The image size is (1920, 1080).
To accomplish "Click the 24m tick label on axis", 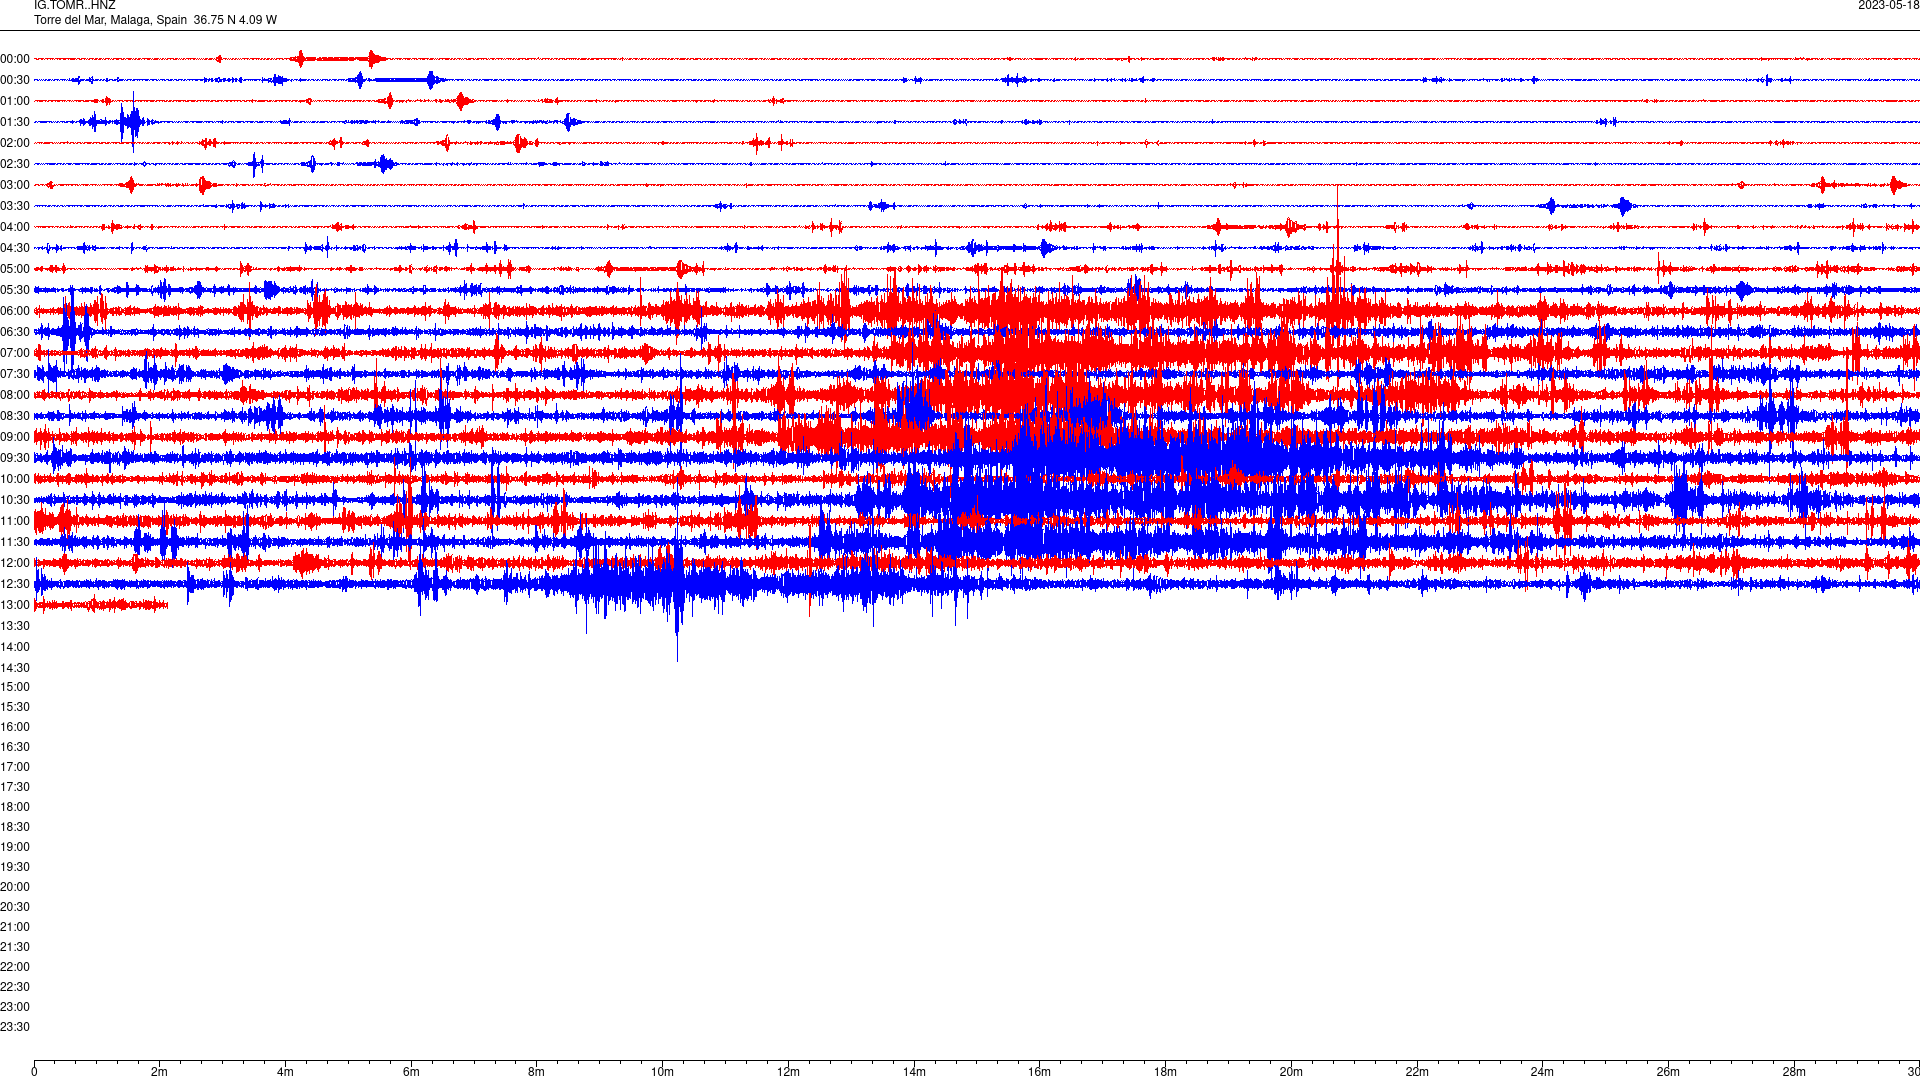I will pos(1542,1072).
